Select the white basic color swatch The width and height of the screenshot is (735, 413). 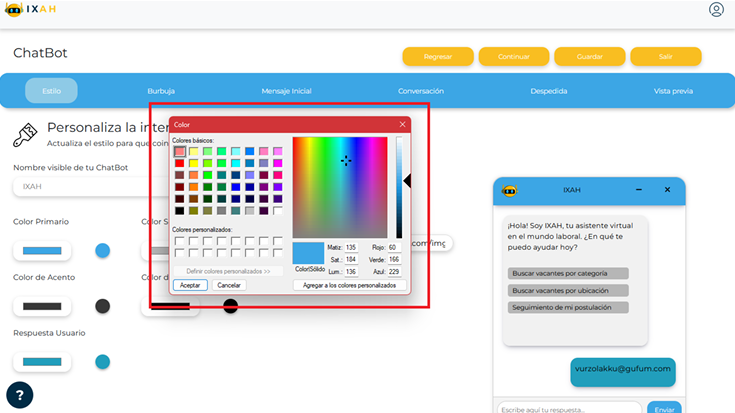tap(278, 210)
